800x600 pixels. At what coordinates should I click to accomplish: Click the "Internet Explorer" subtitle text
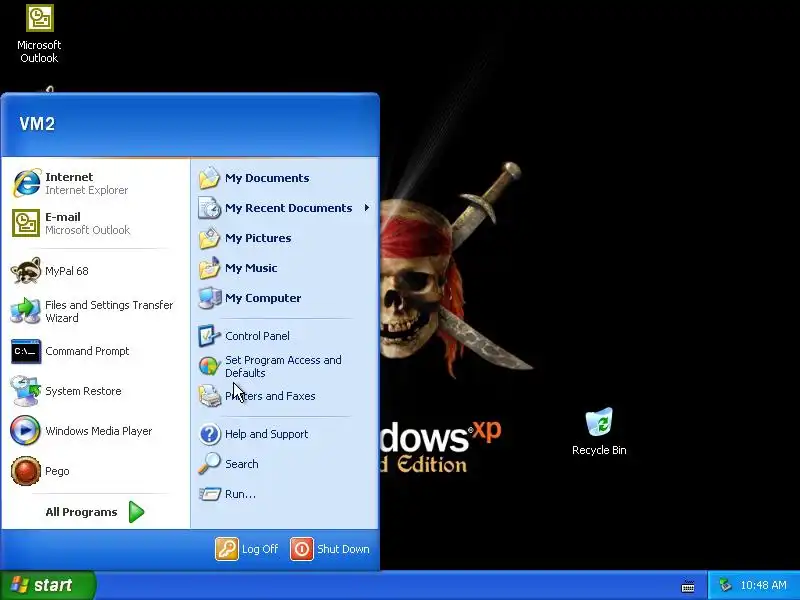click(87, 190)
